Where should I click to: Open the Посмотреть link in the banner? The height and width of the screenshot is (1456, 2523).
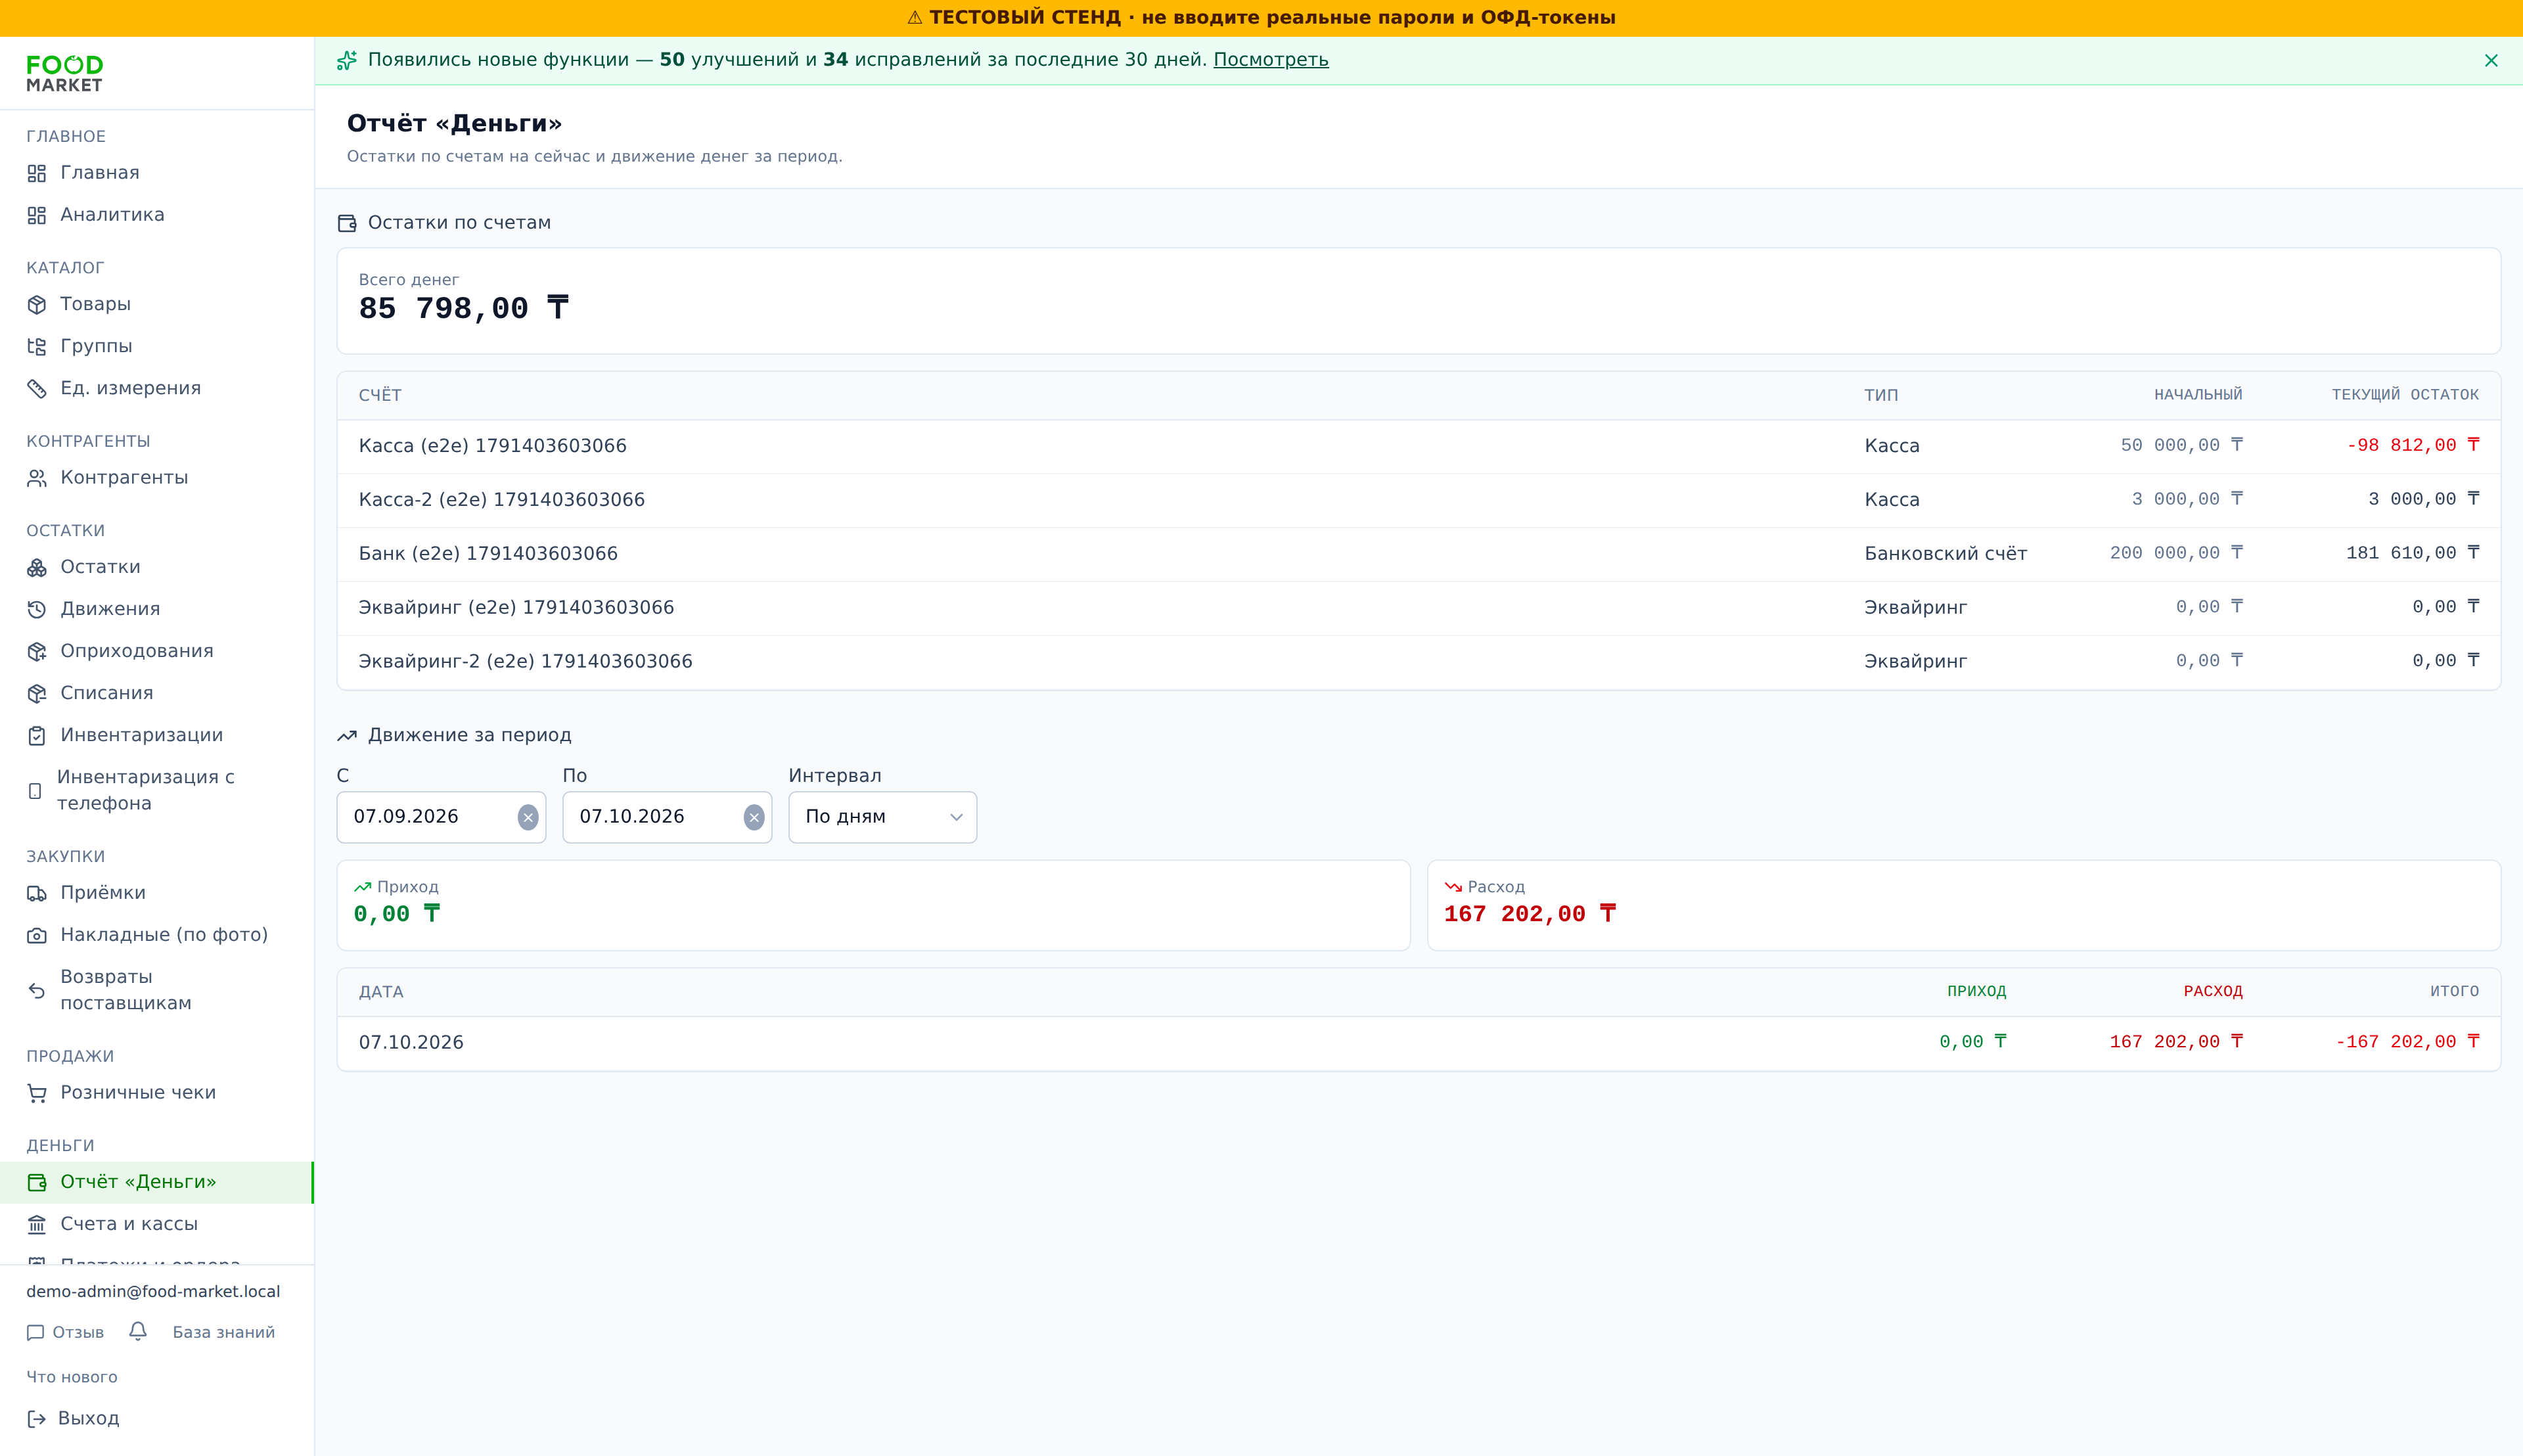coord(1270,60)
